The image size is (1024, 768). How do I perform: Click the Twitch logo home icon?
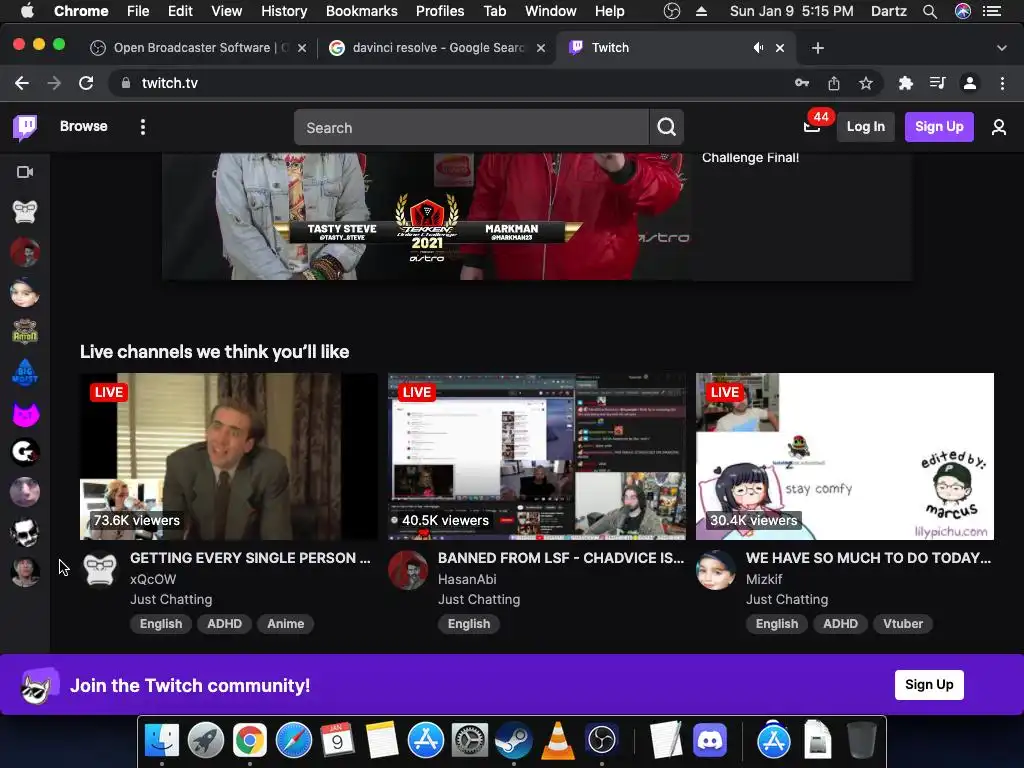(25, 127)
